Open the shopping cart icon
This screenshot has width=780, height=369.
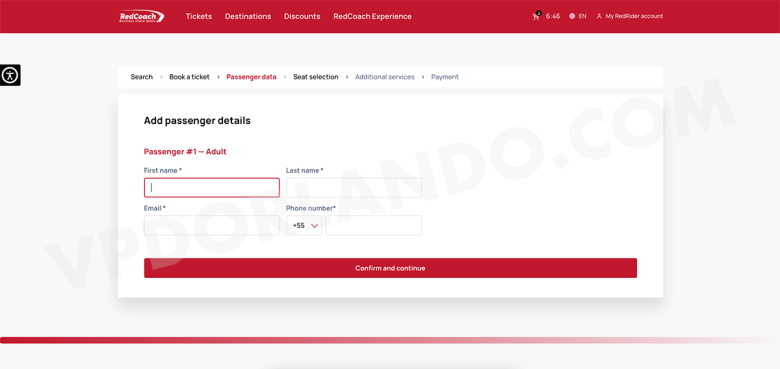[536, 16]
